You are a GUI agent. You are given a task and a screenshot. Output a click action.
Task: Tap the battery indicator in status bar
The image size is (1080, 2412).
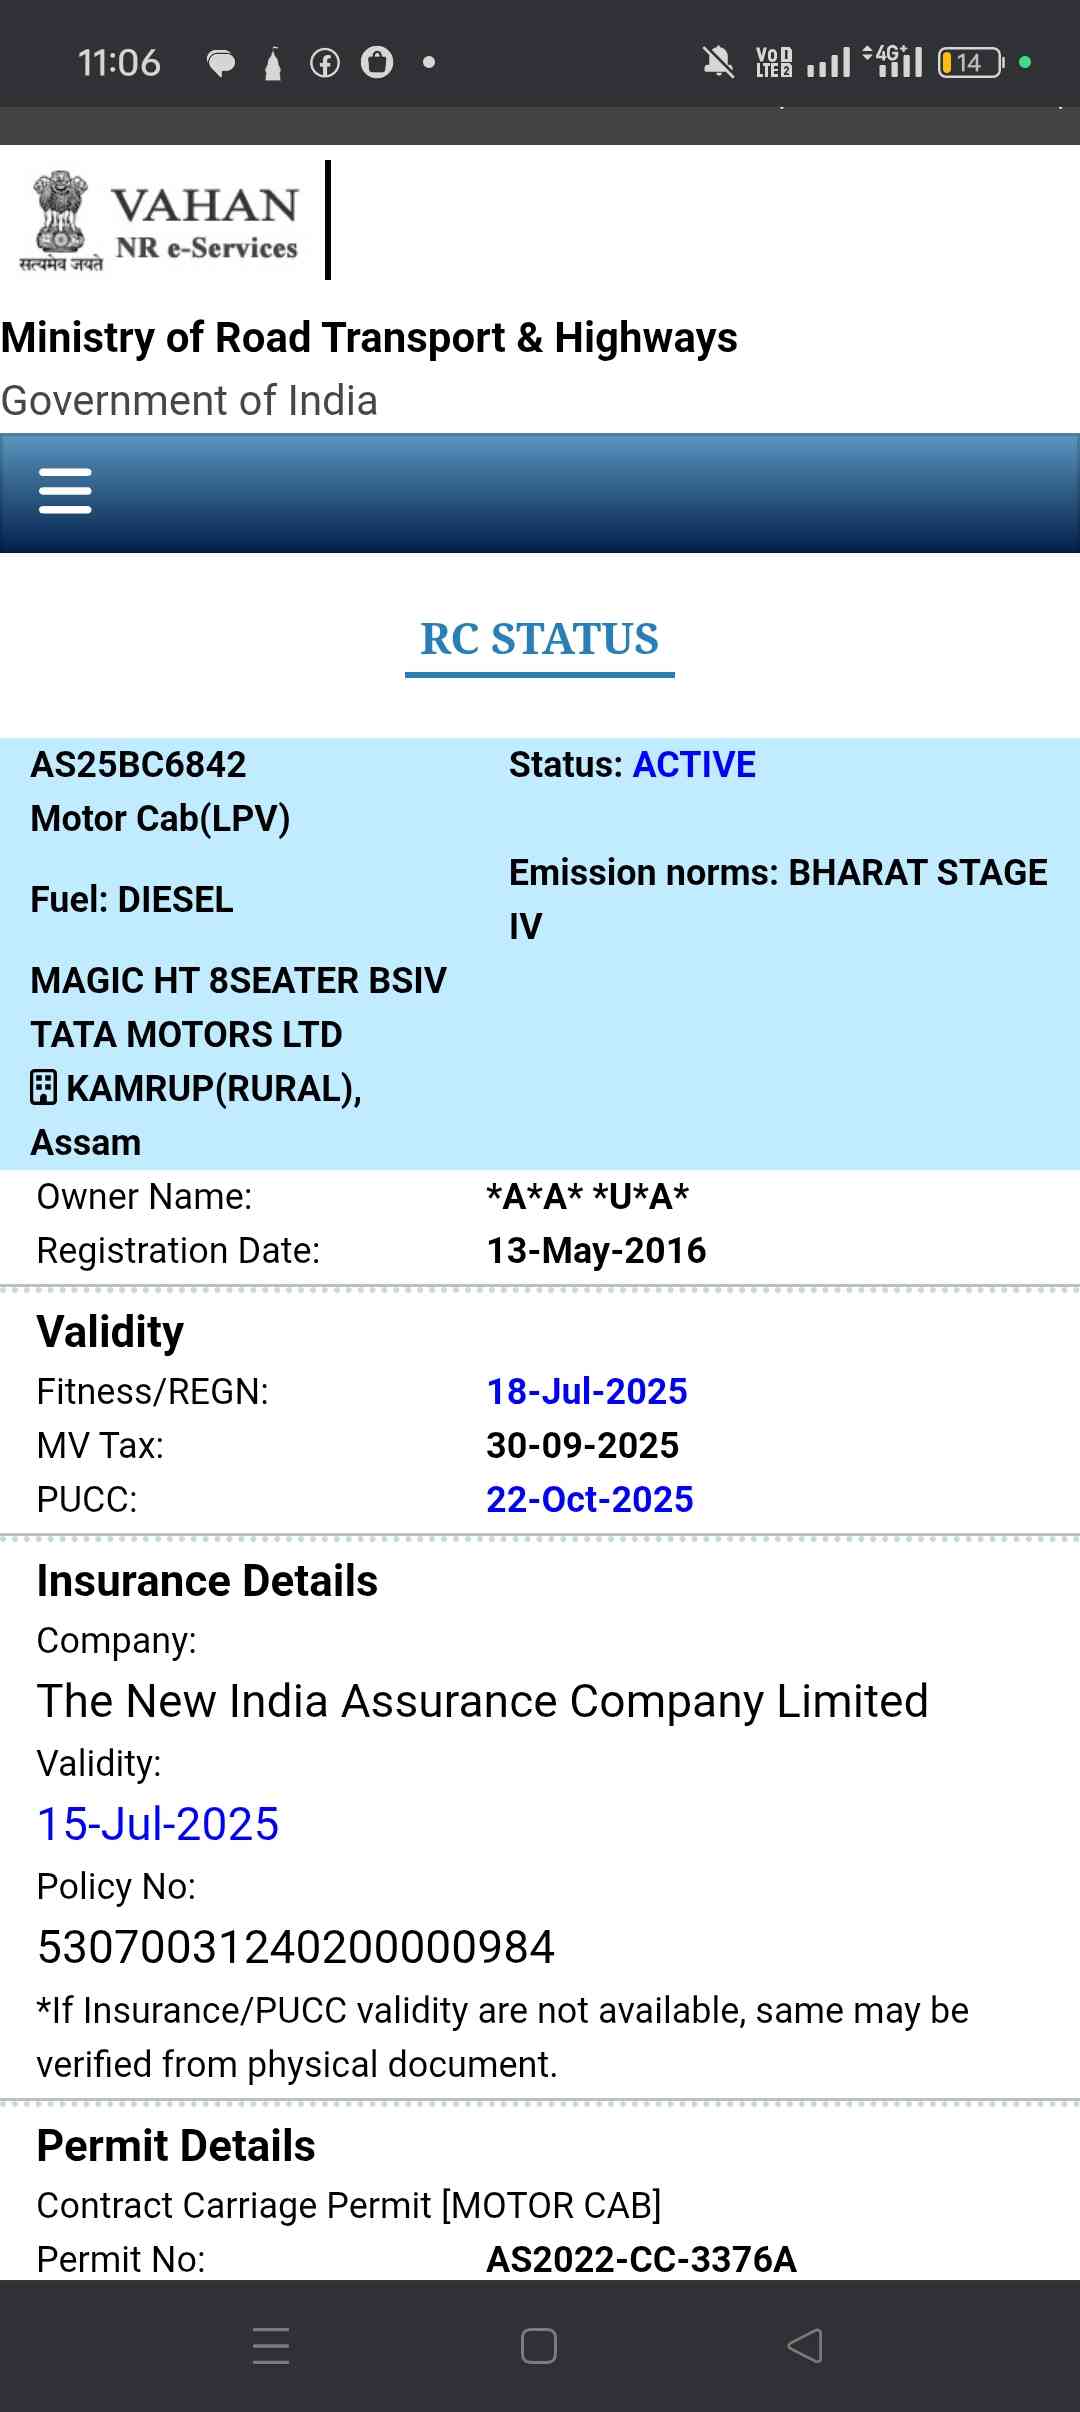(x=970, y=63)
